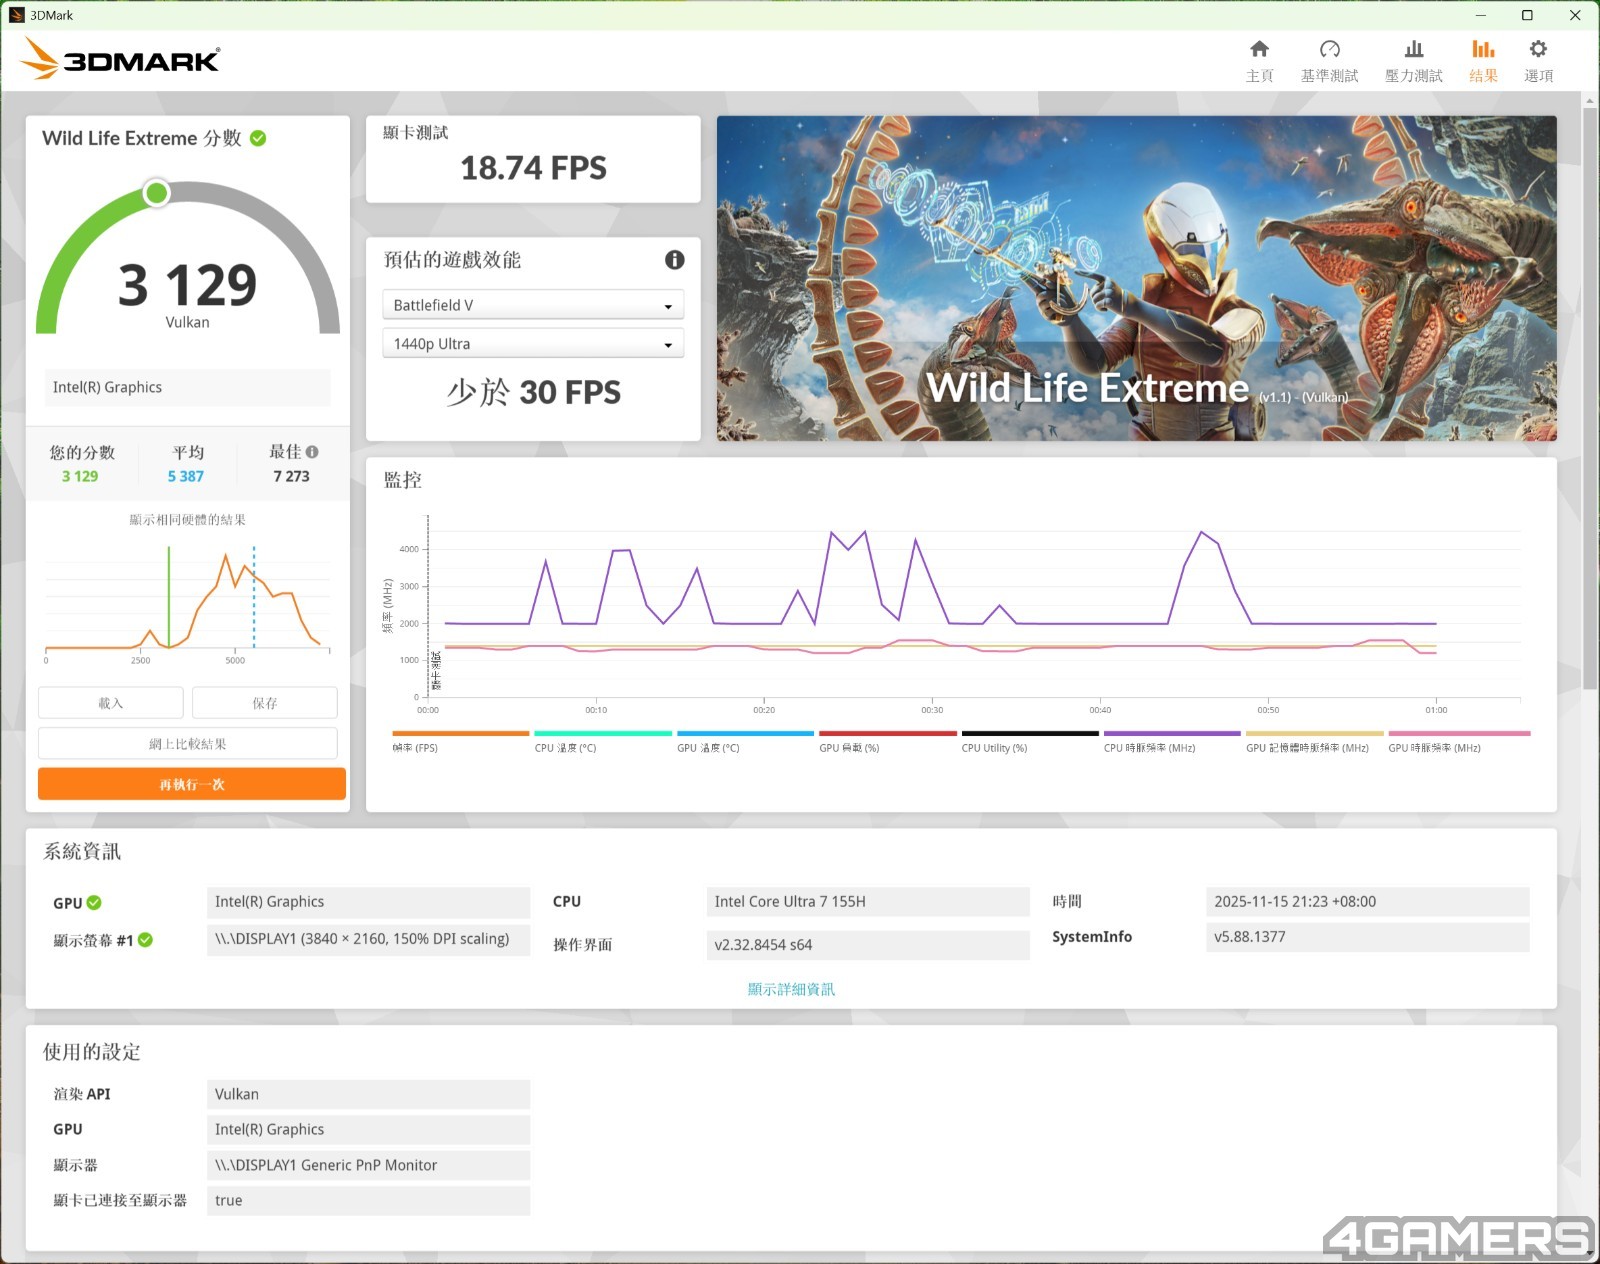Click the green checkmark beside Wild Life Extreme score
The height and width of the screenshot is (1264, 1600).
258,138
